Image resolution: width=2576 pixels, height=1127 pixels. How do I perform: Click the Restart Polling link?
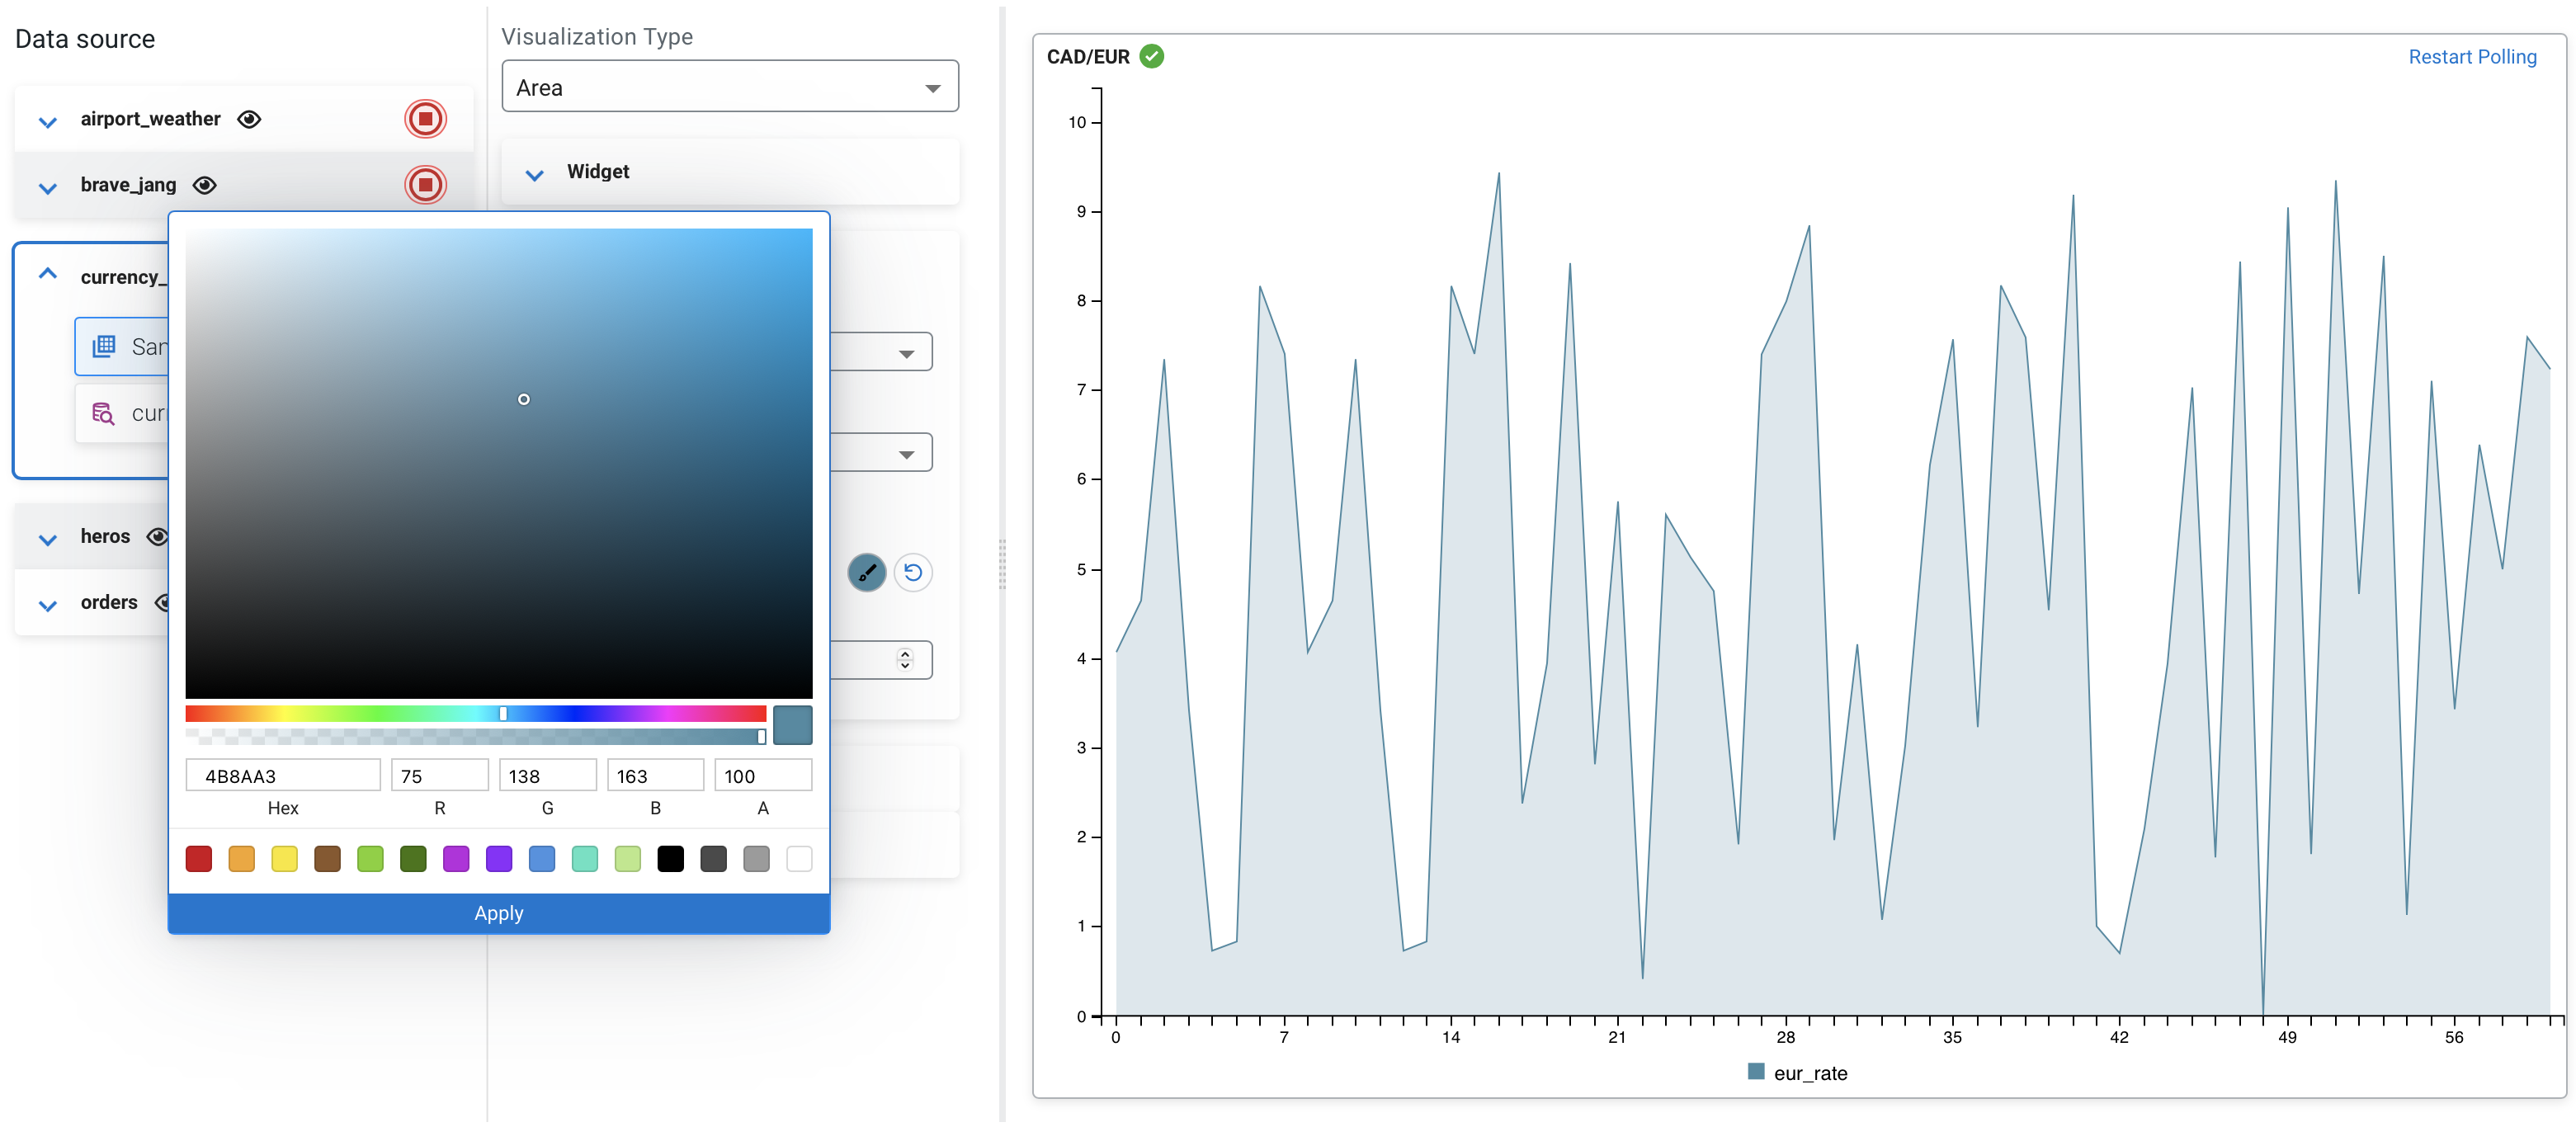tap(2472, 56)
